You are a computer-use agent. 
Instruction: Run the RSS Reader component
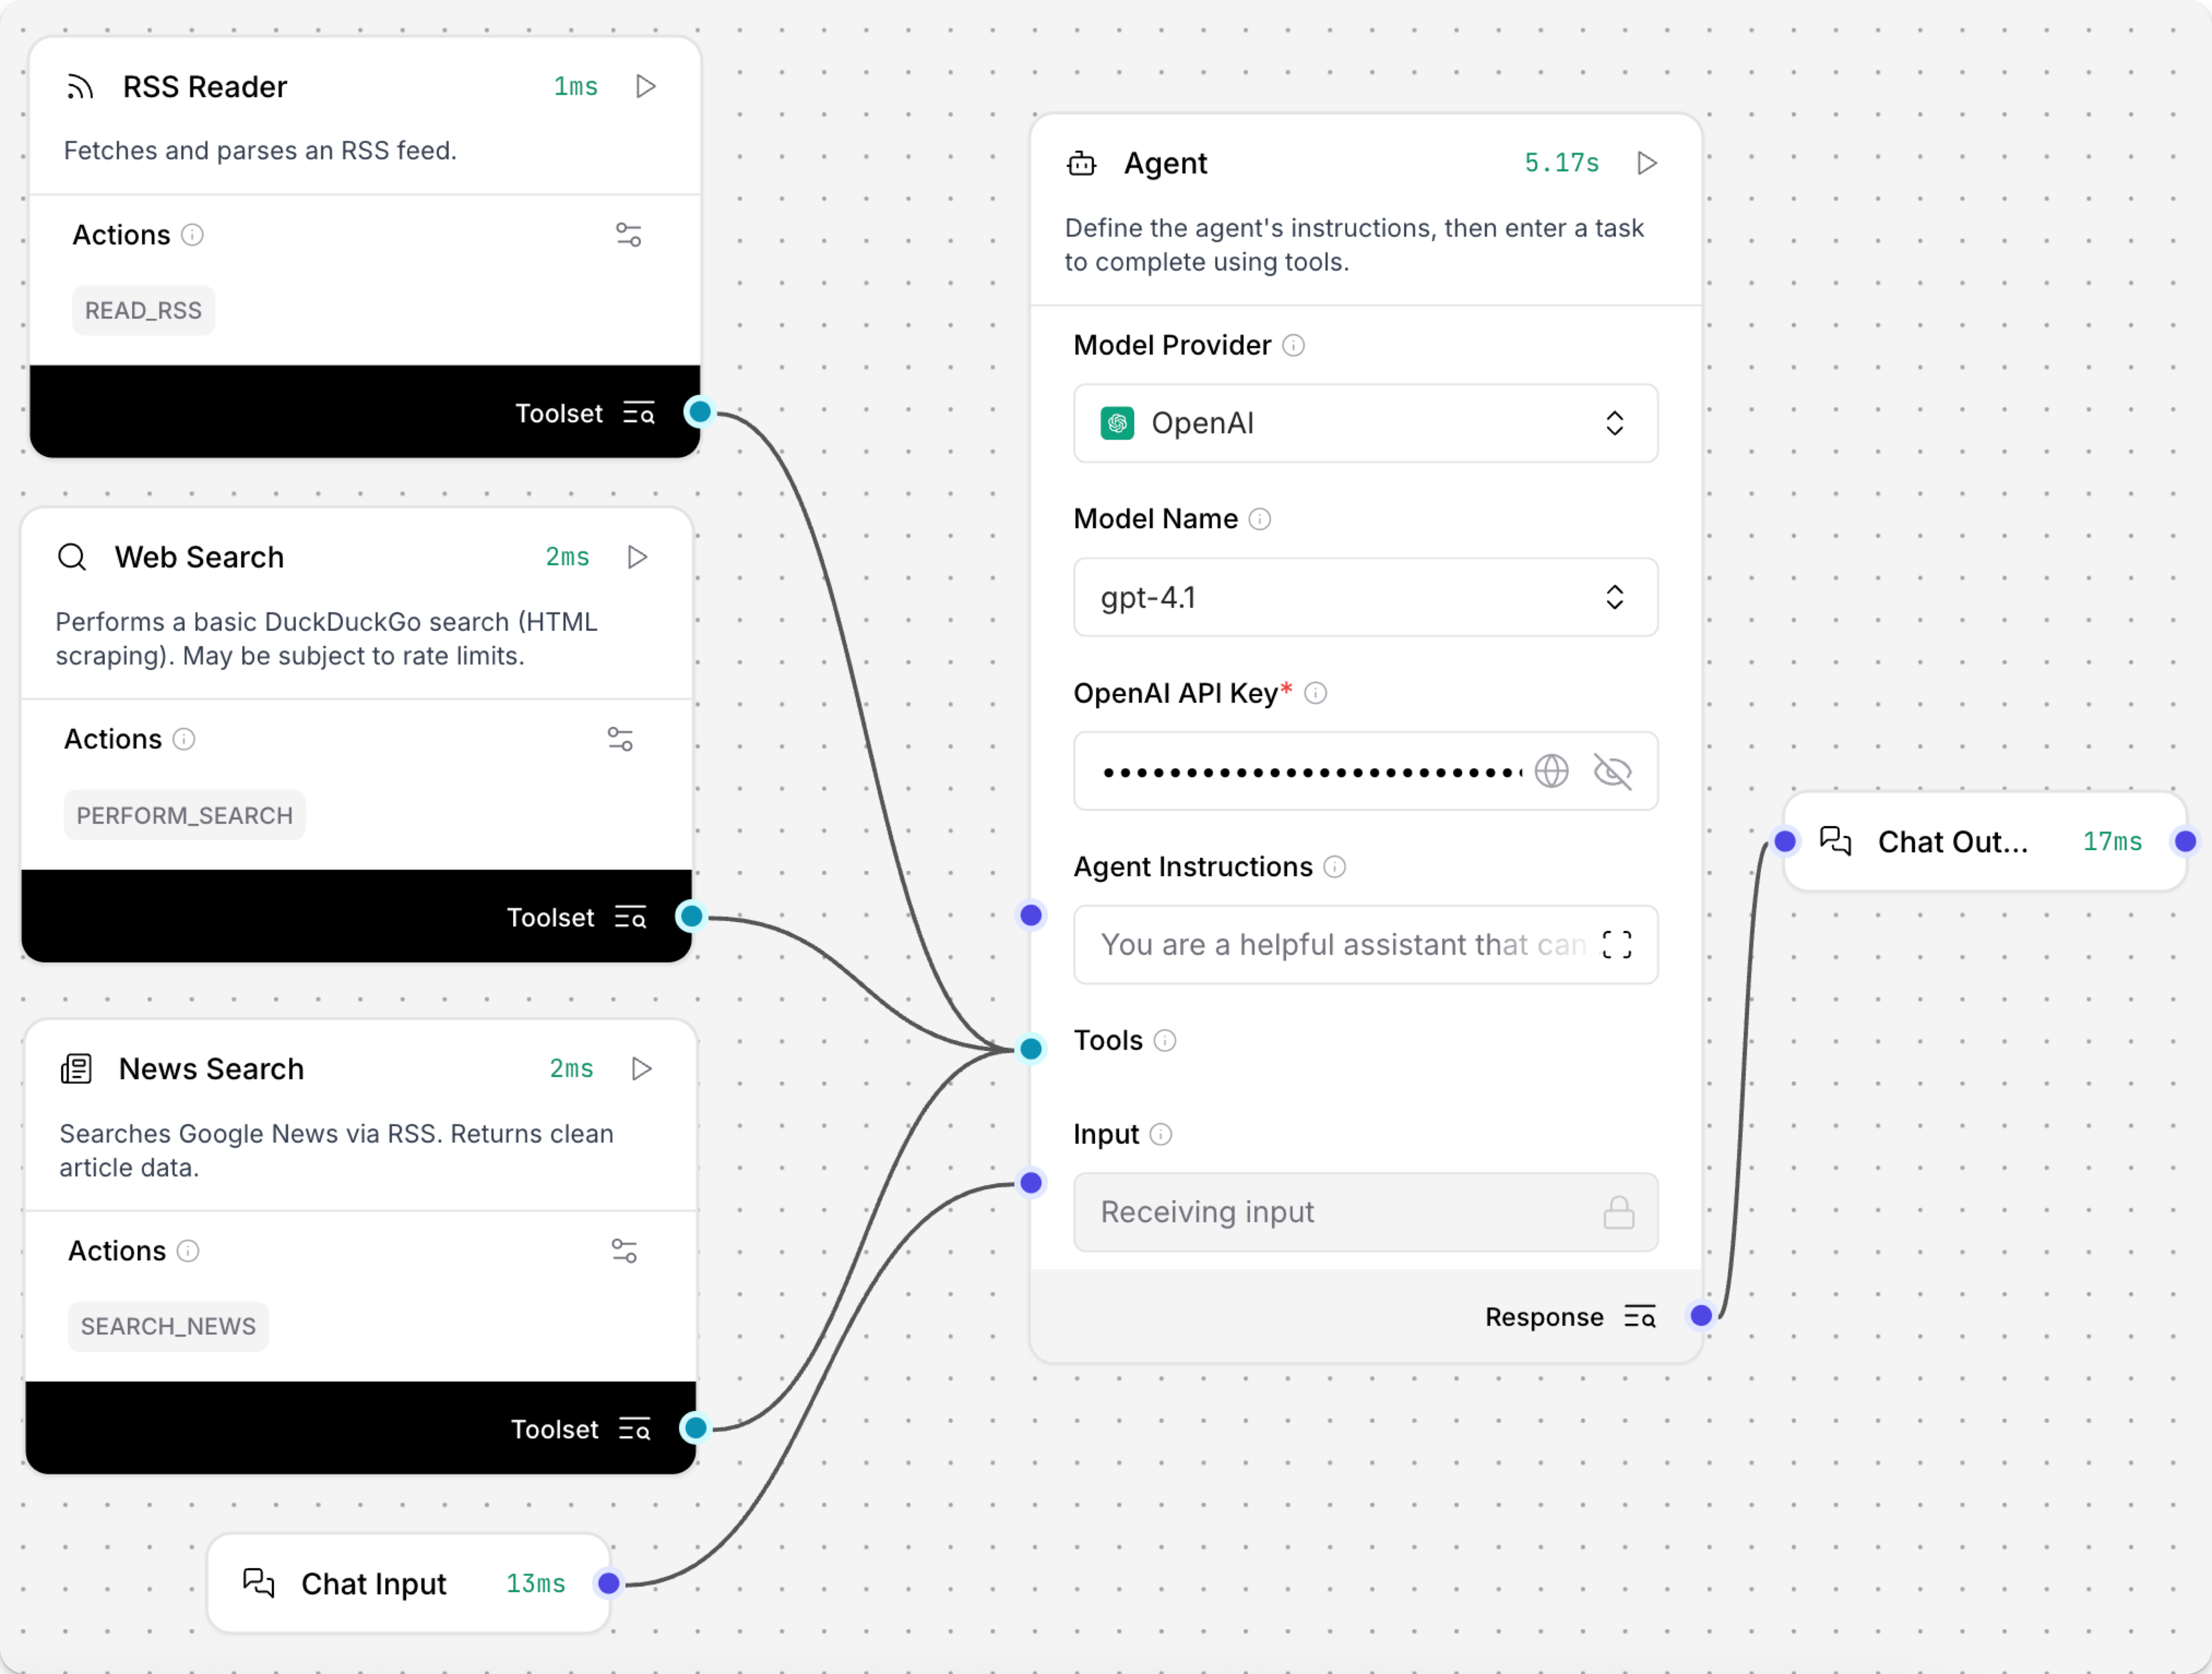point(646,87)
